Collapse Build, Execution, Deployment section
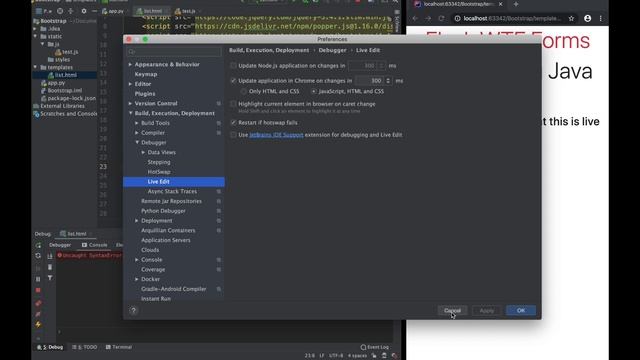This screenshot has width=640, height=360. tap(130, 113)
